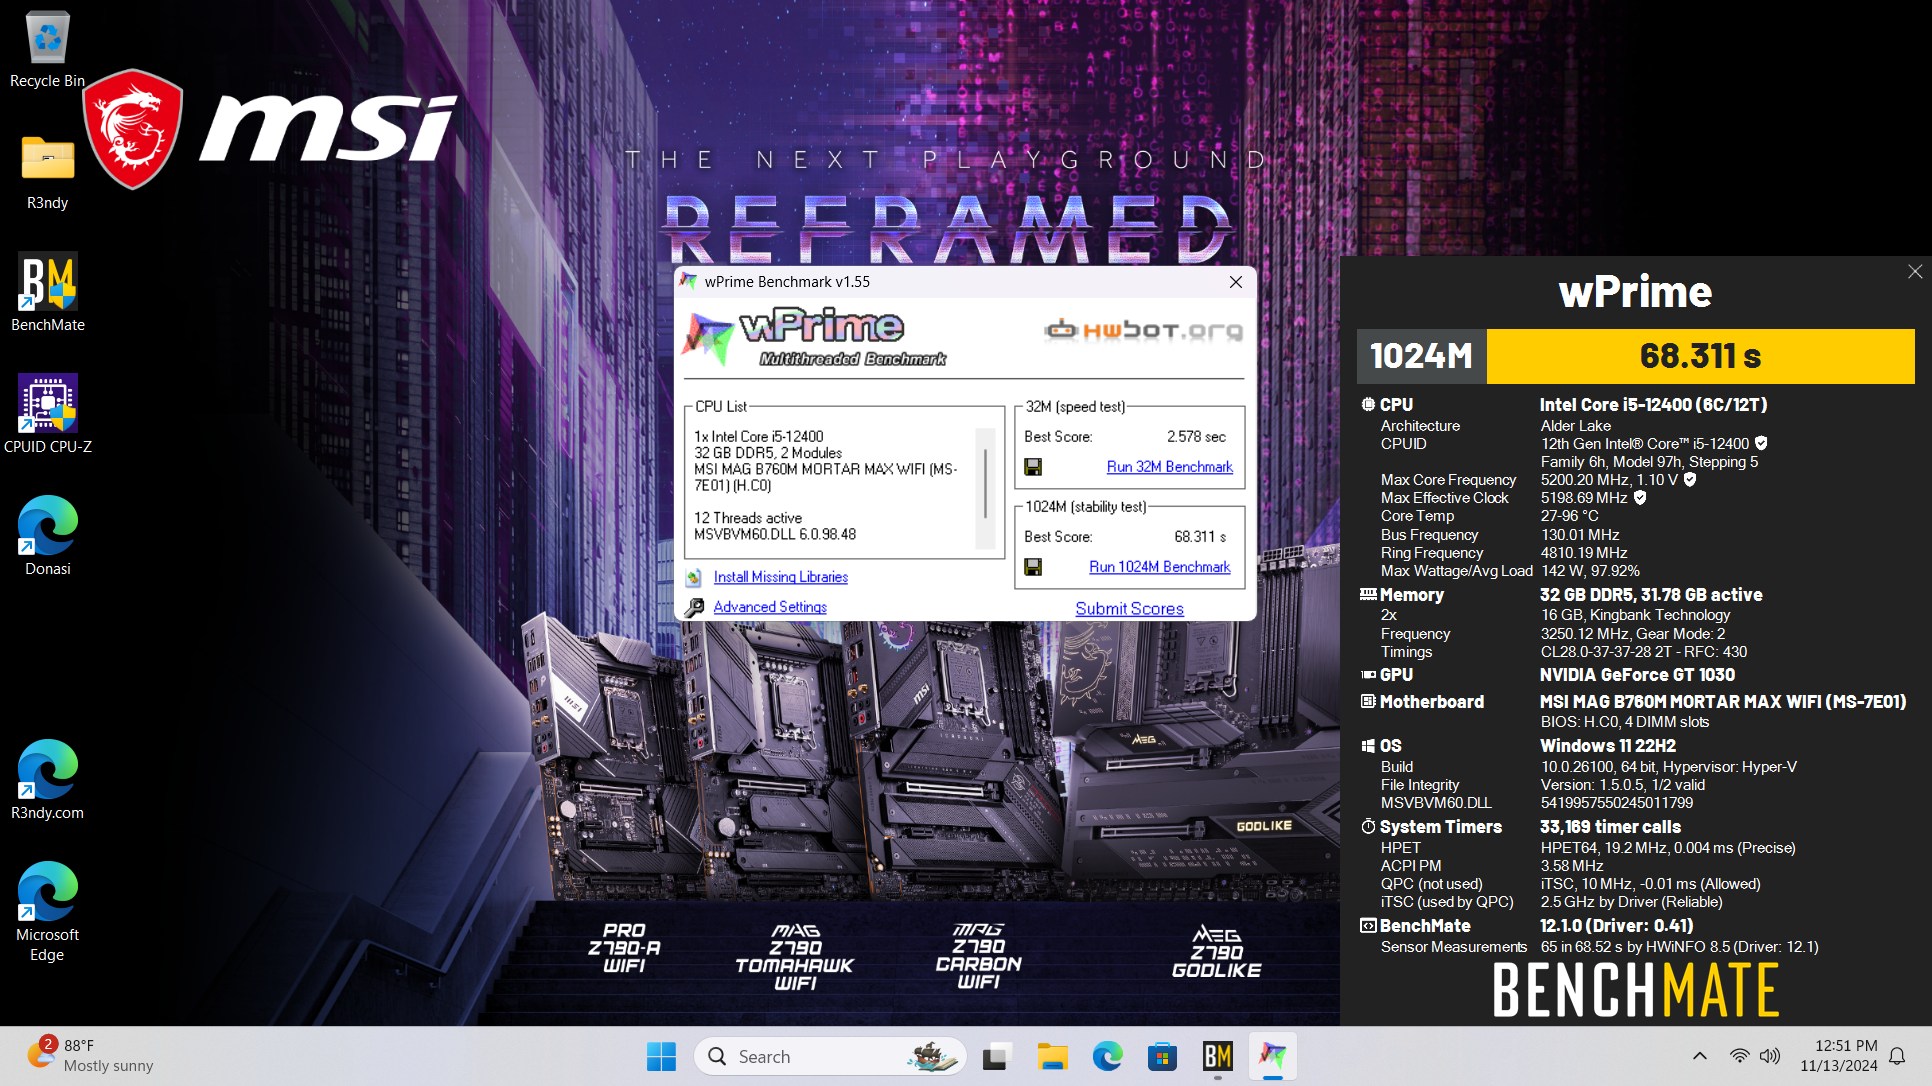Open the notifications bell icon
This screenshot has width=1932, height=1086.
click(1897, 1056)
